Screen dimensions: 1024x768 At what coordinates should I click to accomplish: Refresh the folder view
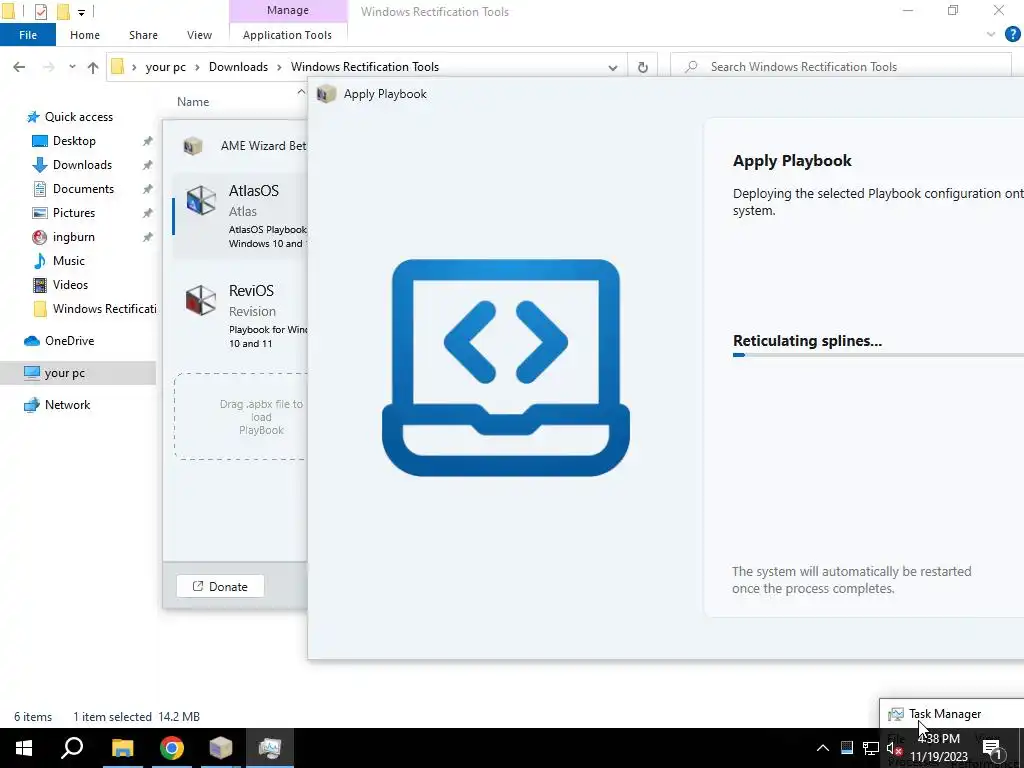tap(643, 67)
